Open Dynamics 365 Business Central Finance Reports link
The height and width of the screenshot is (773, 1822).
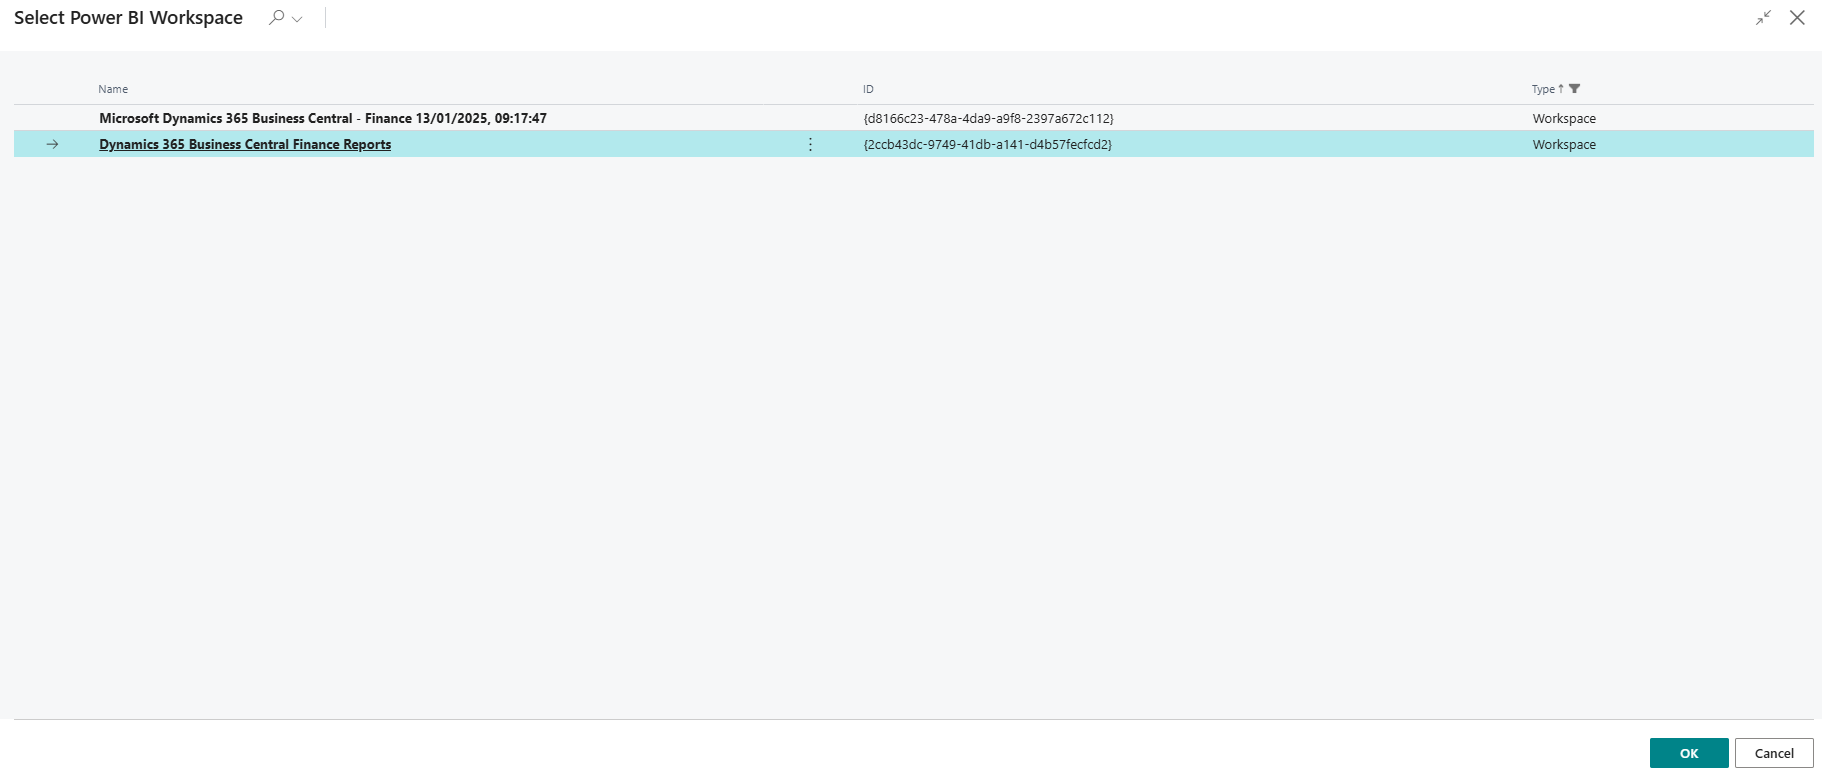point(245,144)
